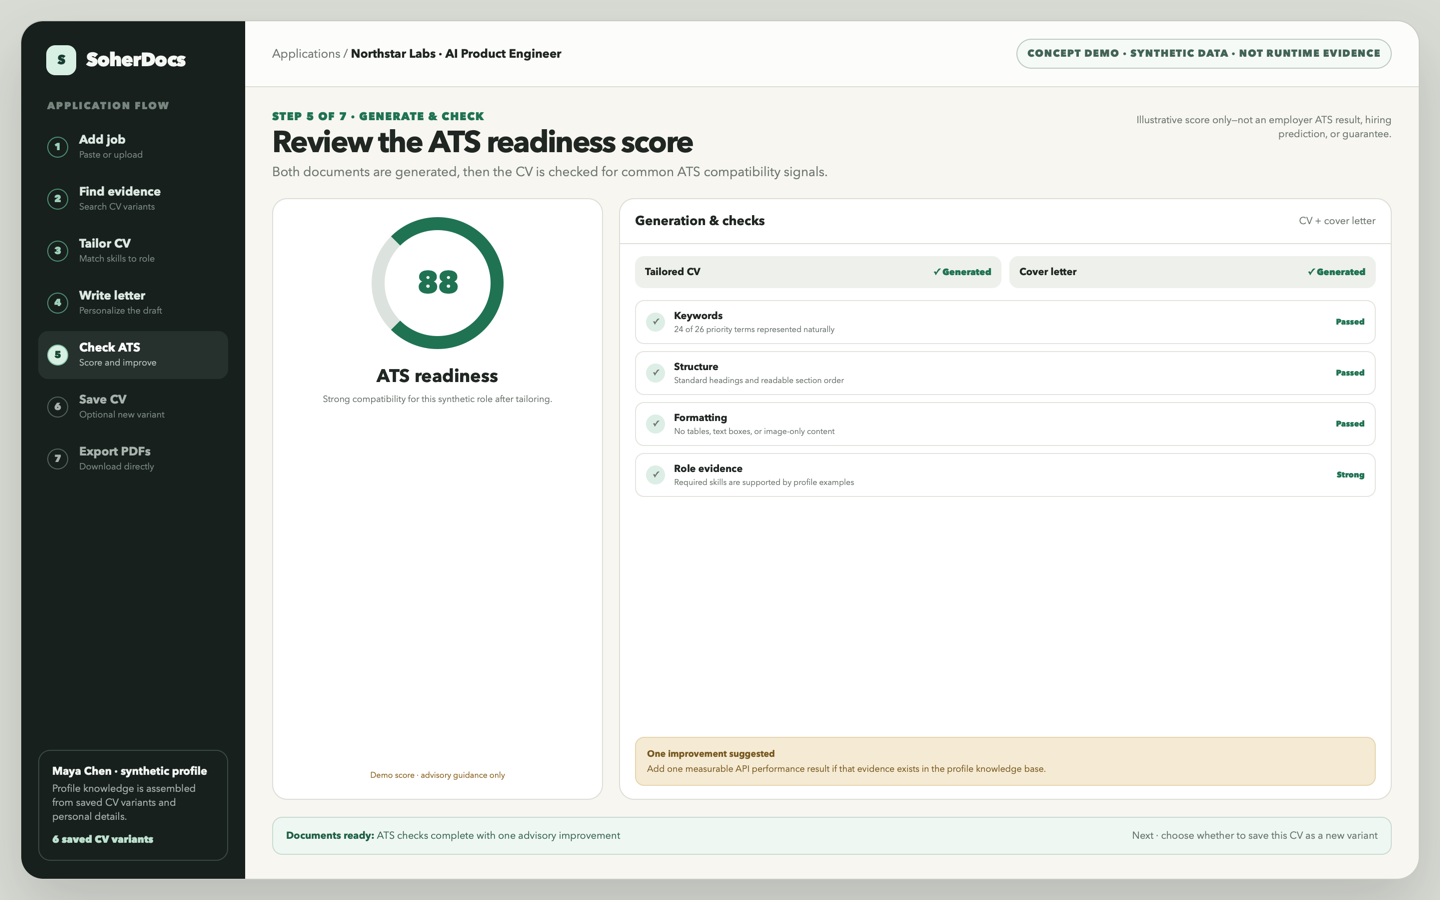Click the Strong compatibility description text
1440x900 pixels.
click(437, 399)
